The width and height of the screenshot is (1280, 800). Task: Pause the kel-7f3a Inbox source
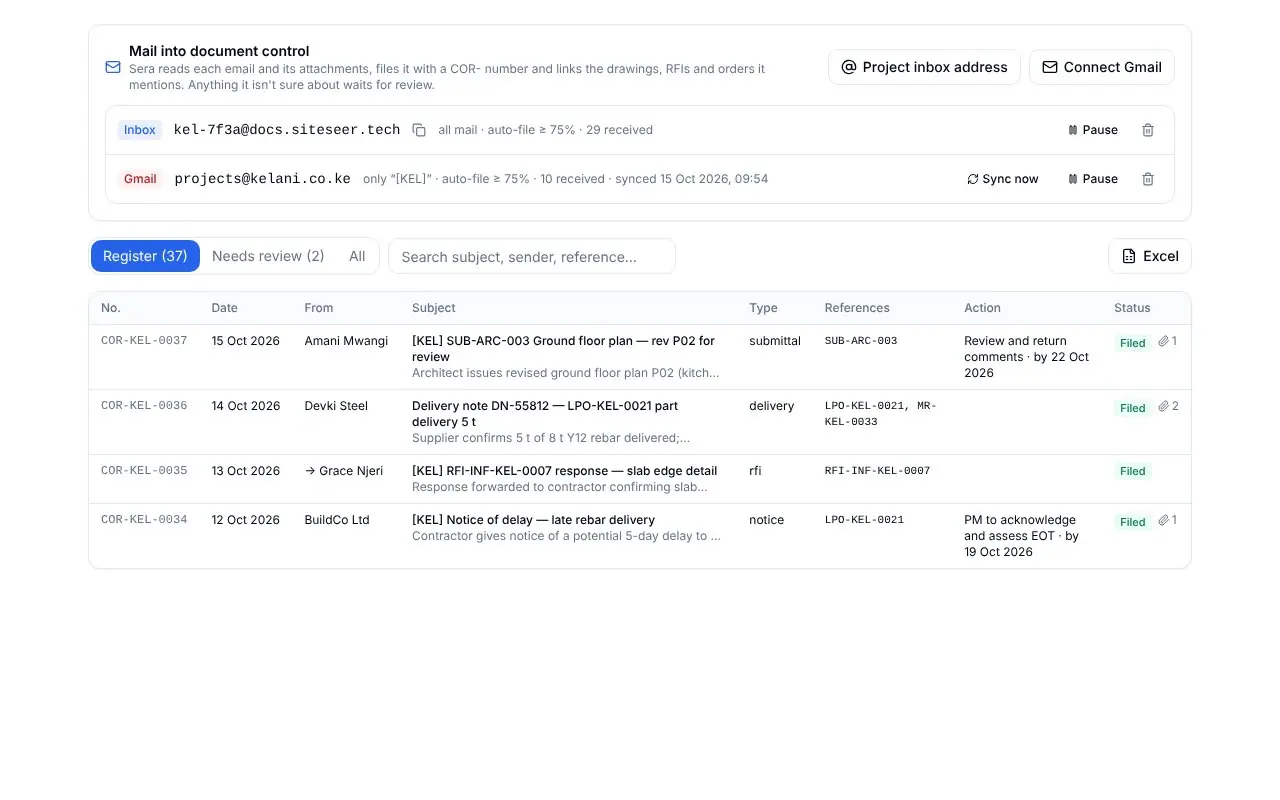point(1093,130)
